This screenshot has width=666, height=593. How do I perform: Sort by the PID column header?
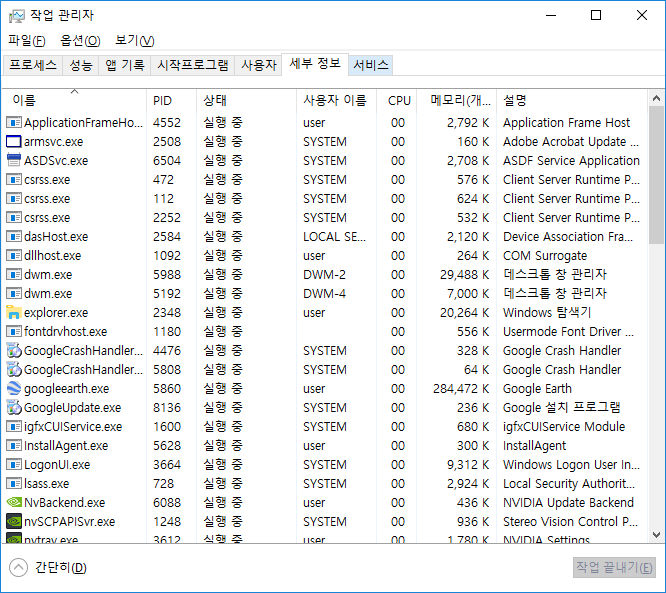pos(172,100)
